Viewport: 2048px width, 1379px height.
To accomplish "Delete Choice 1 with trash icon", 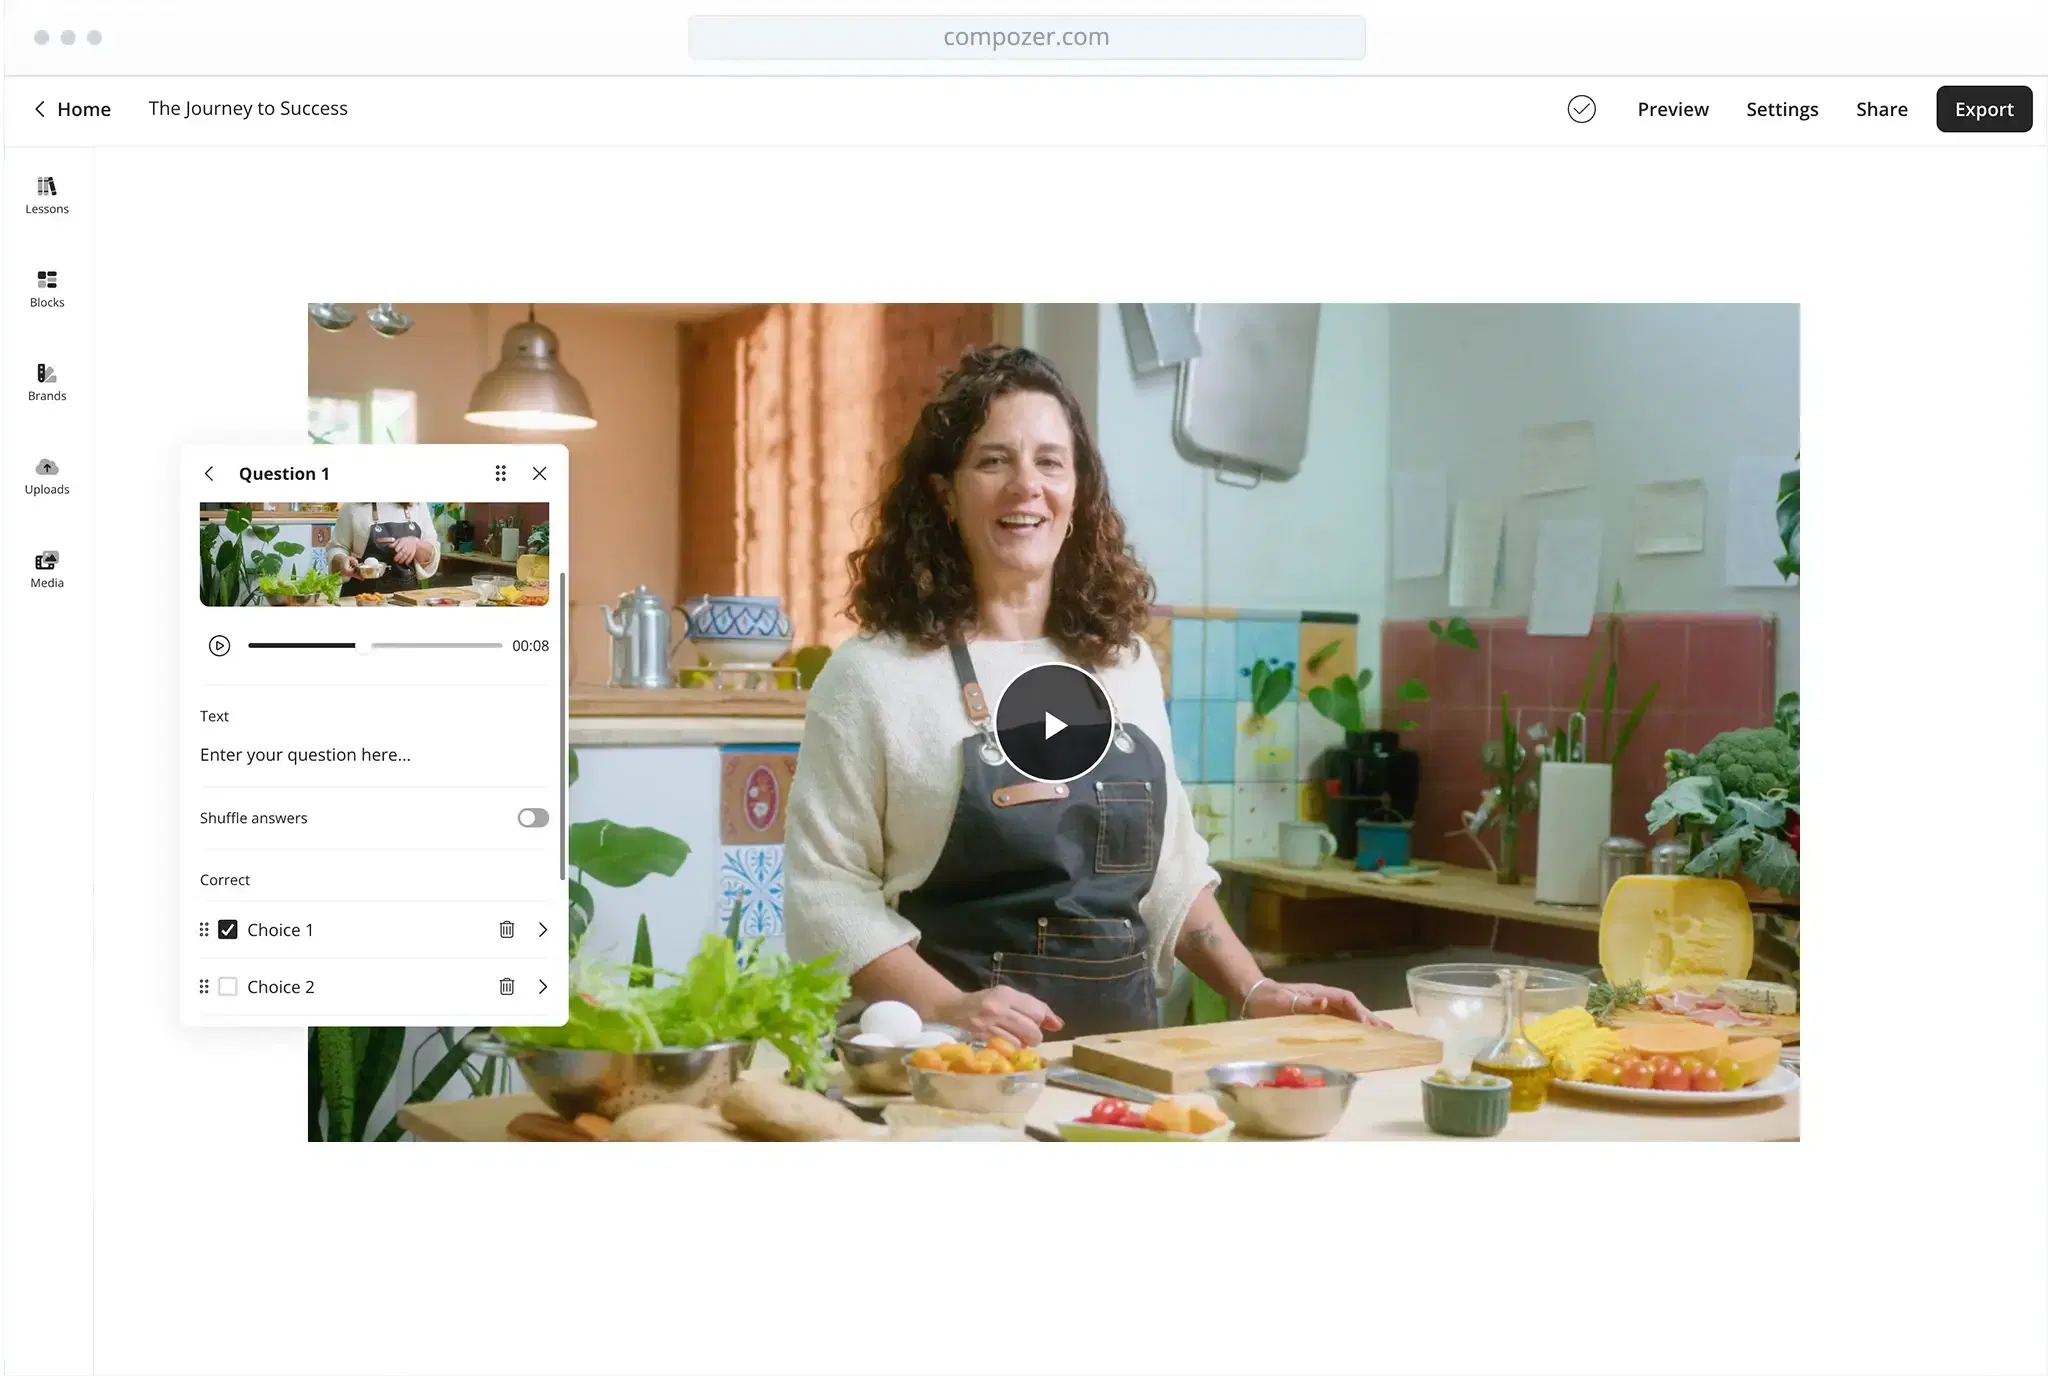I will point(507,929).
